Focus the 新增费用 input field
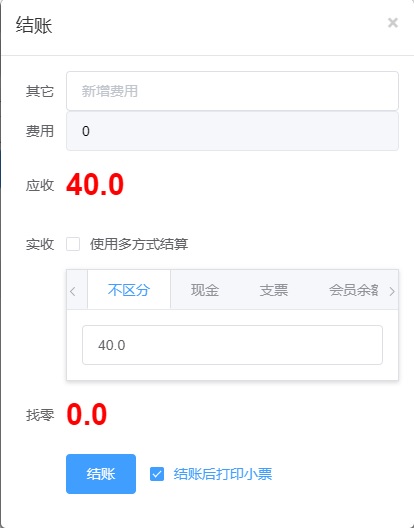 (232, 91)
